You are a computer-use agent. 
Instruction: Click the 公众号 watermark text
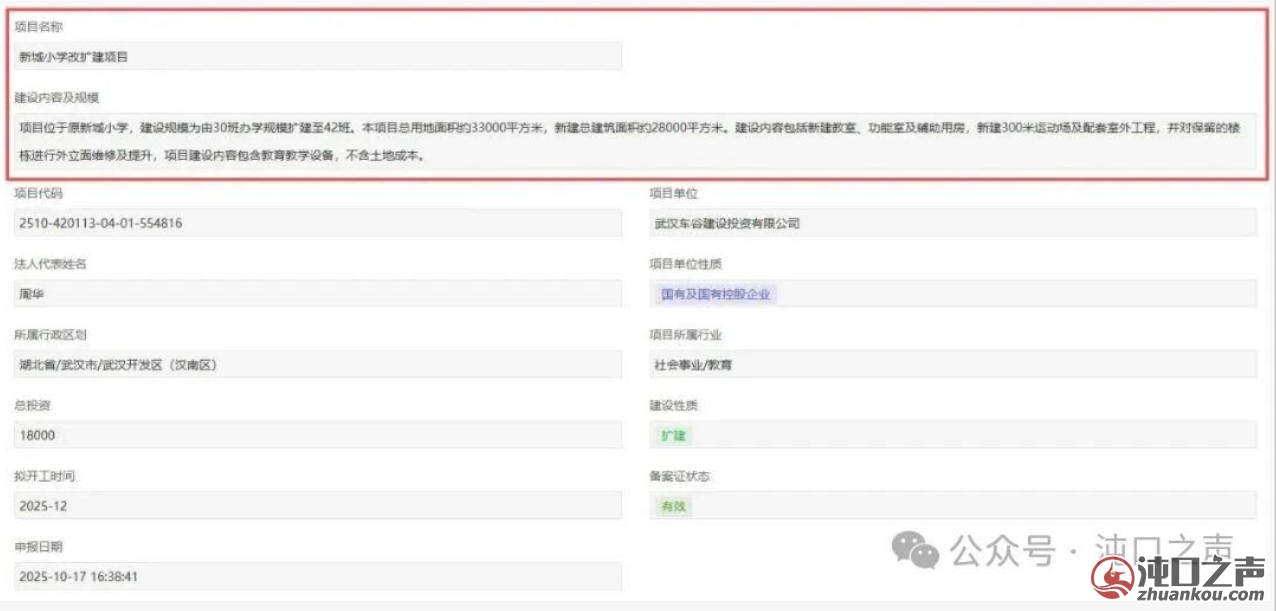point(1002,550)
